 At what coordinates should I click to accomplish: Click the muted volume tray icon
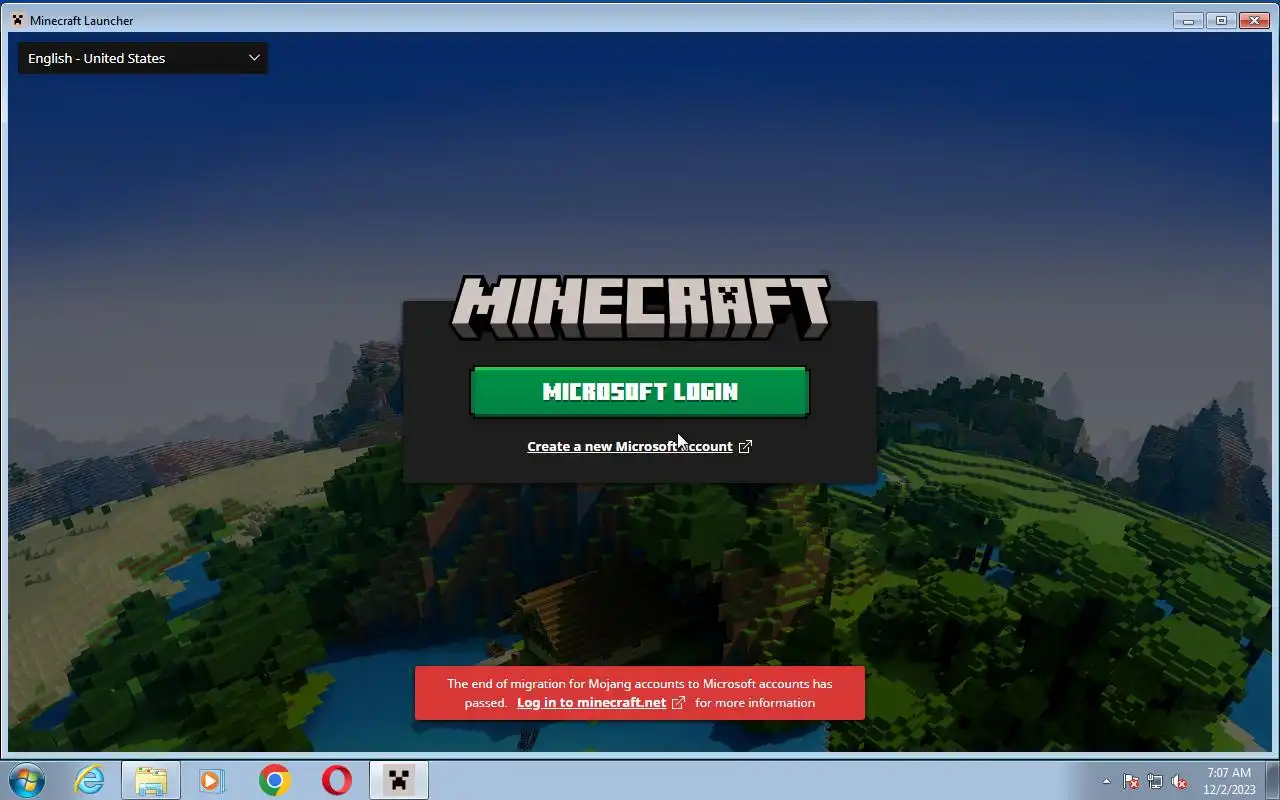(x=1180, y=781)
